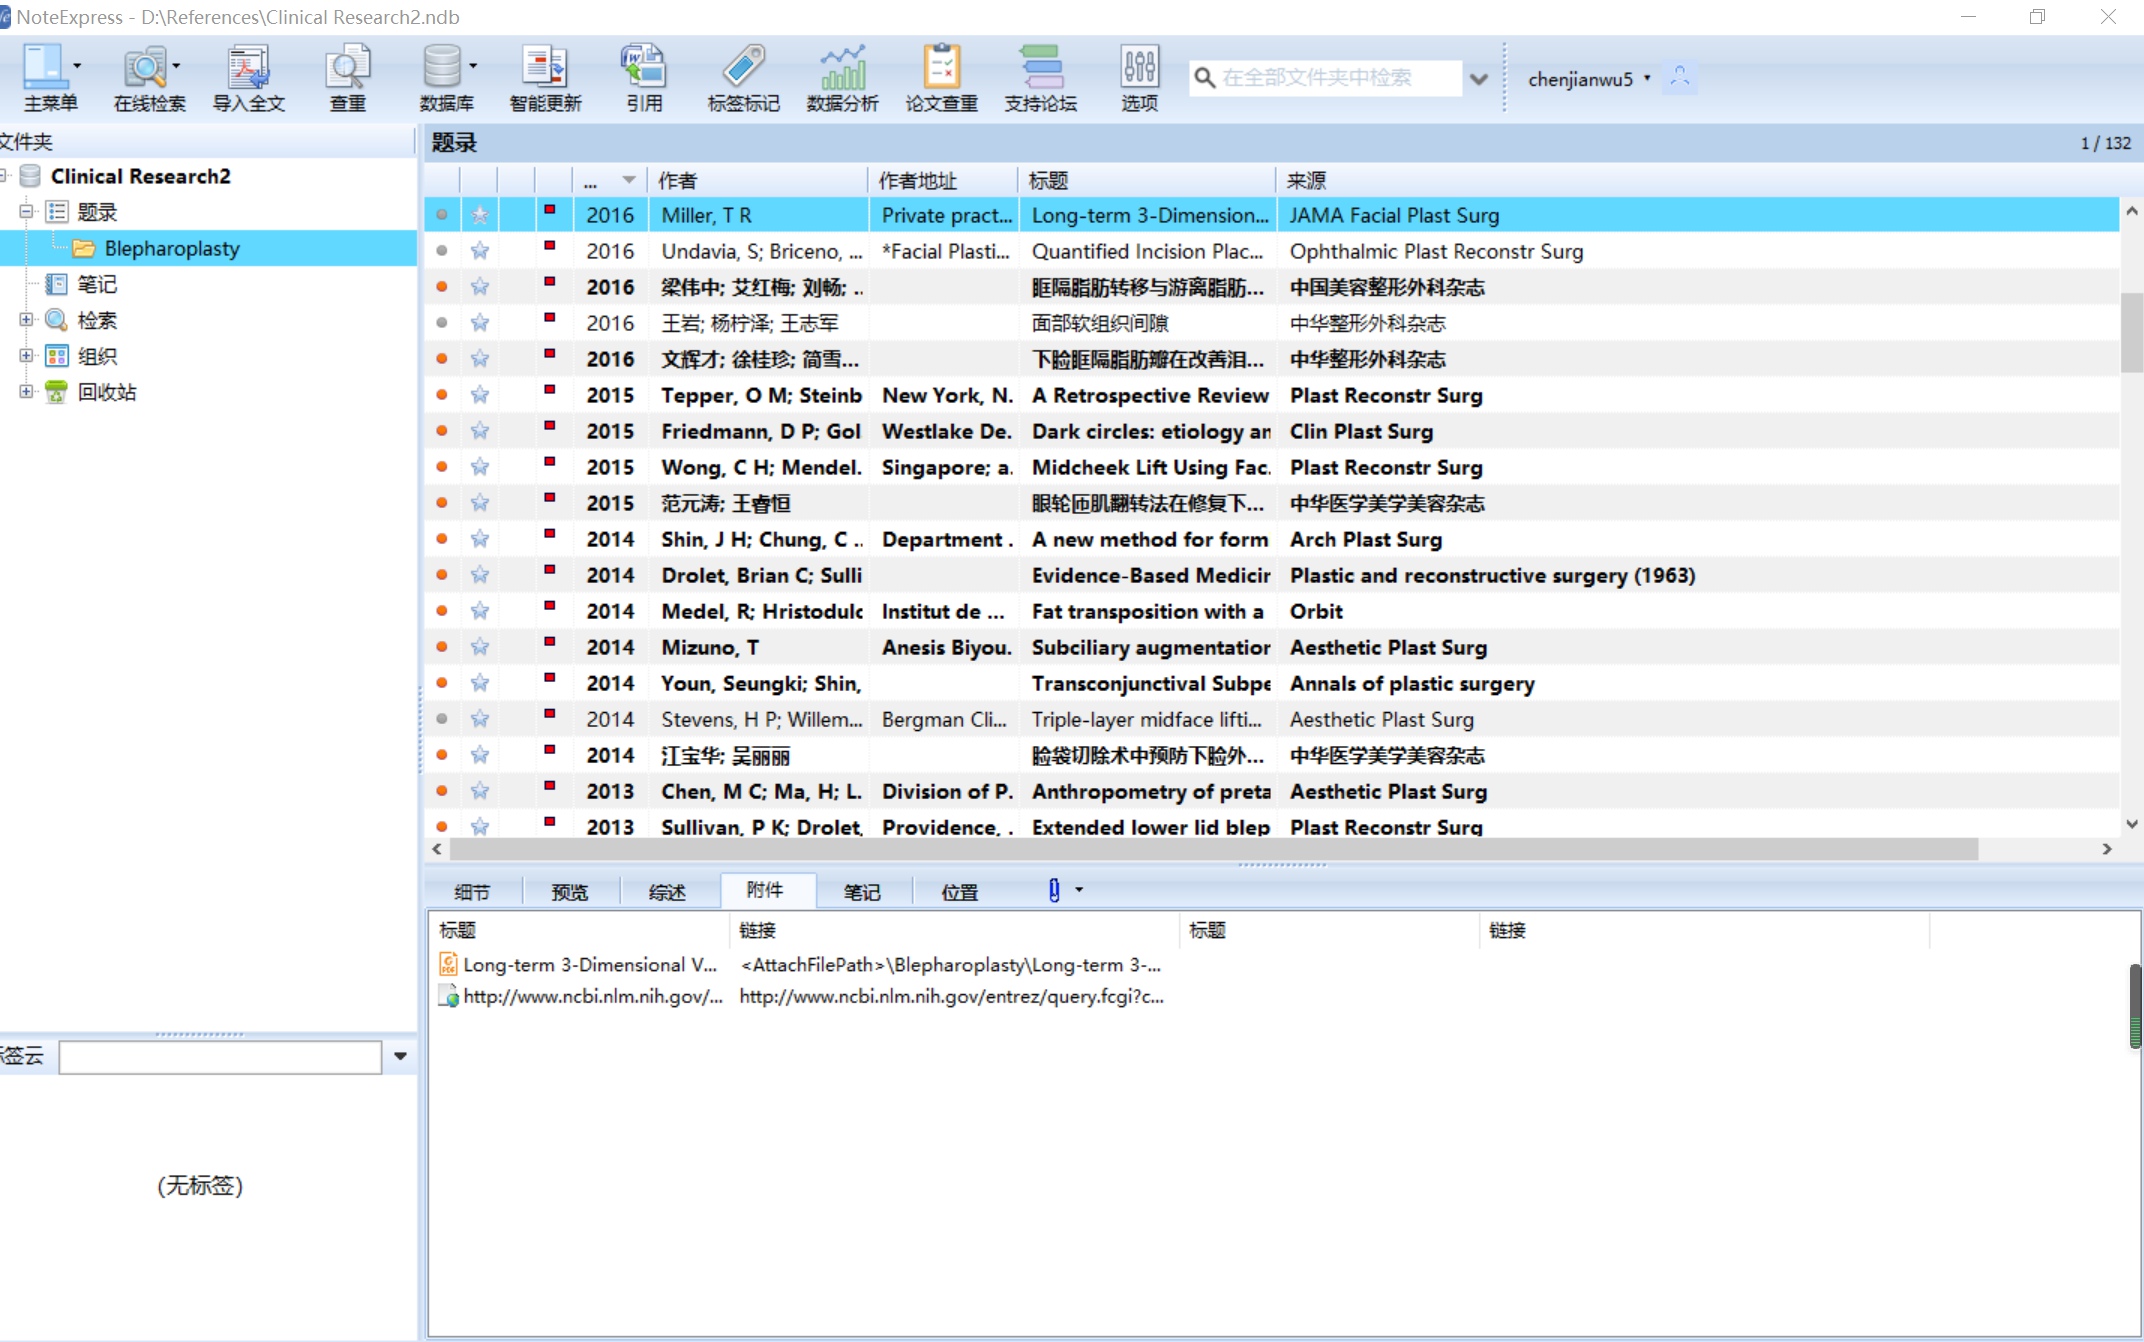Click the record list vertical scrollbar down arrow
Screen dimensions: 2144x1342
click(x=2132, y=824)
